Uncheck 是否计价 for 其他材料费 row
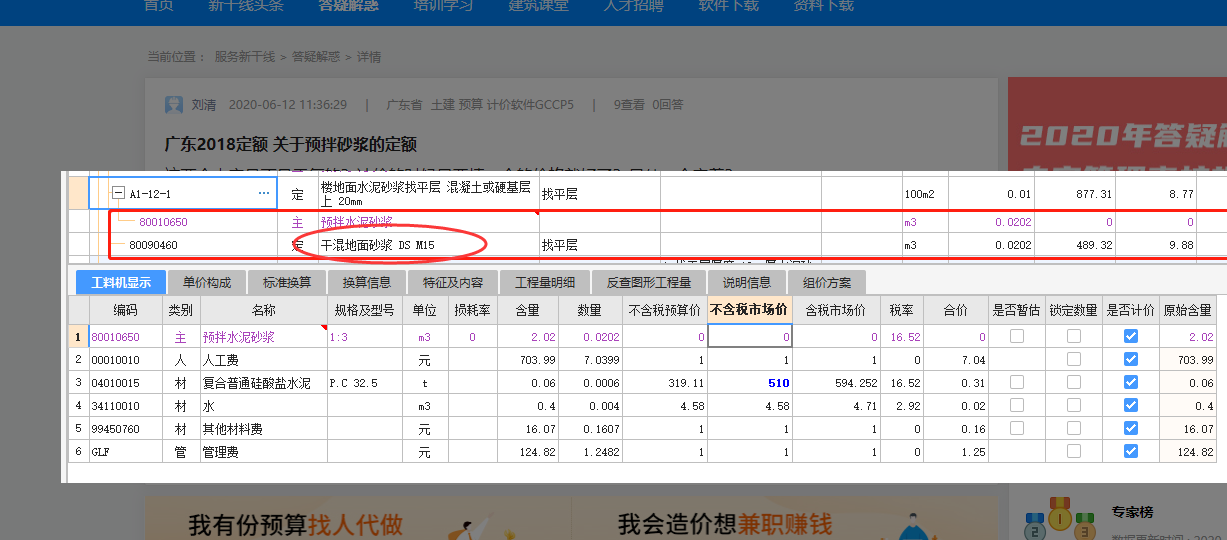 point(1131,428)
